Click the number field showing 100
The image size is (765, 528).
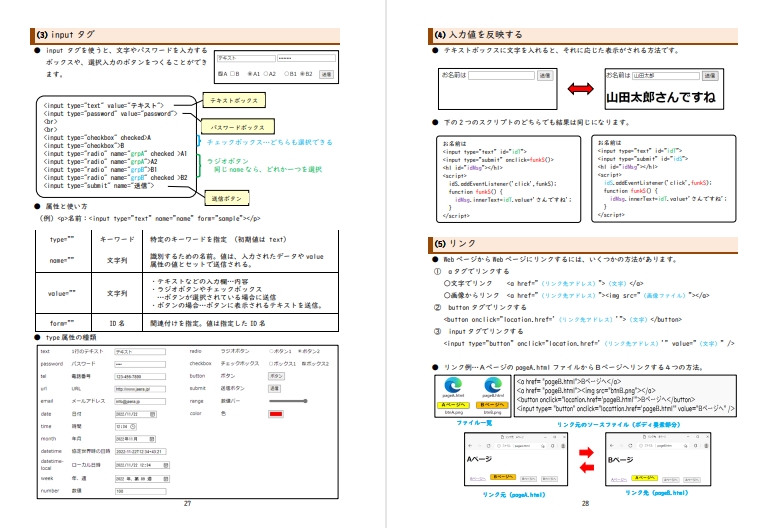click(141, 491)
